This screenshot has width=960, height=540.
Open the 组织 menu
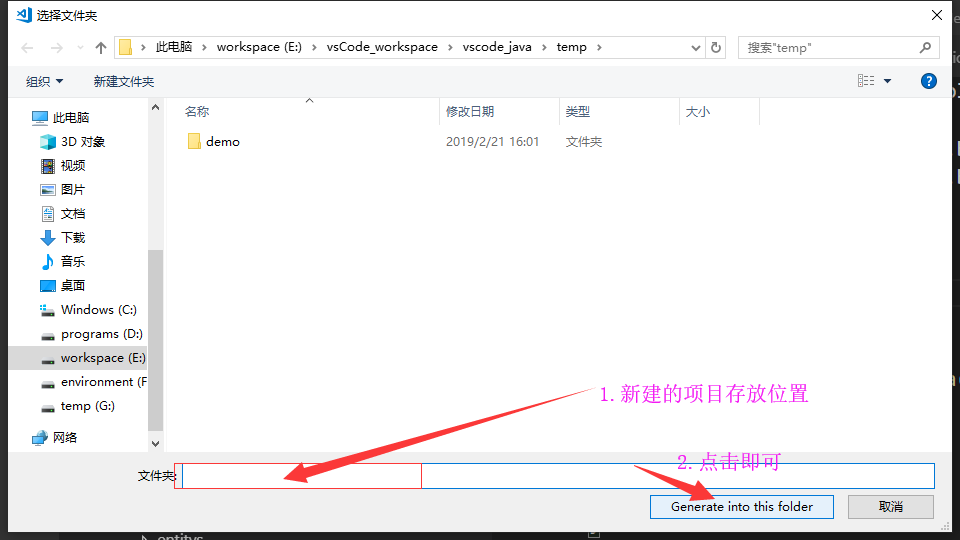coord(44,81)
